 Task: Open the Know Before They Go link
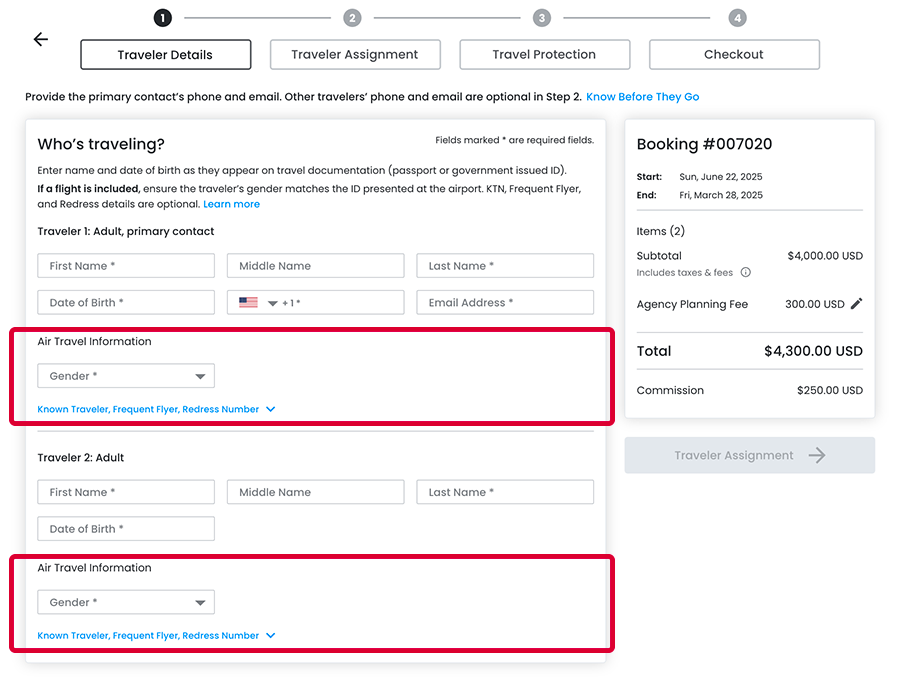[x=642, y=97]
